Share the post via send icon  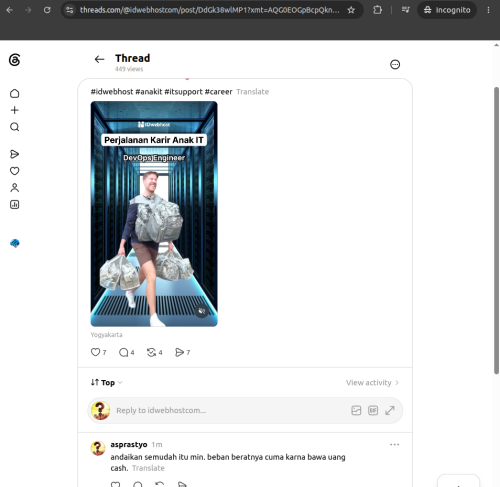point(179,352)
